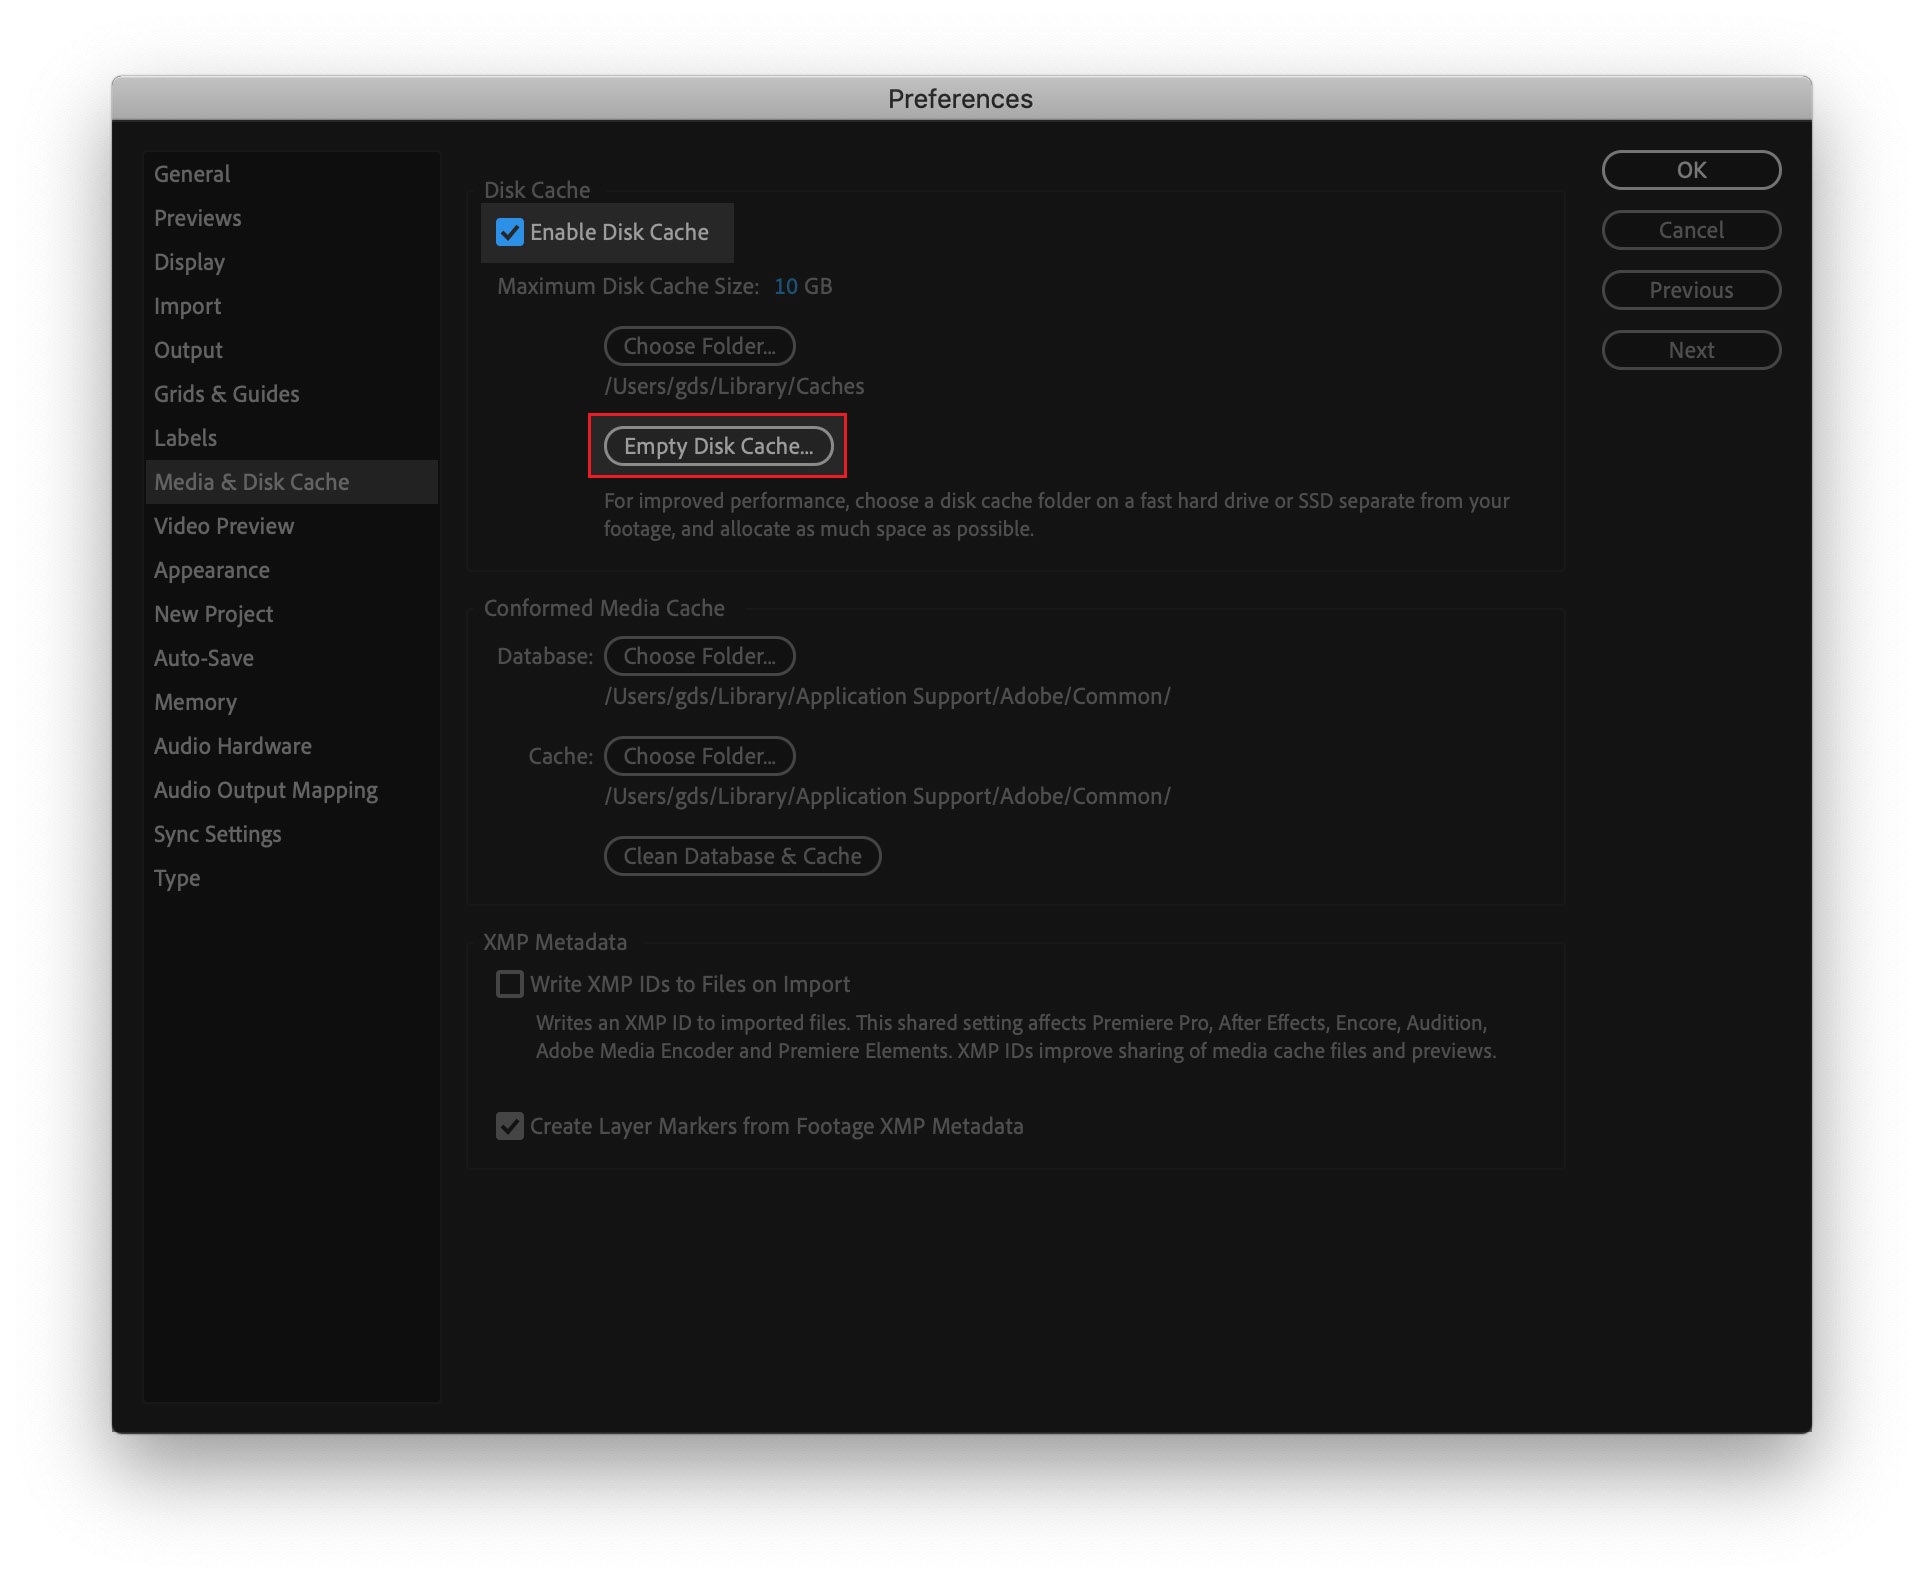Go to Display preferences
The height and width of the screenshot is (1582, 1924).
(x=291, y=262)
